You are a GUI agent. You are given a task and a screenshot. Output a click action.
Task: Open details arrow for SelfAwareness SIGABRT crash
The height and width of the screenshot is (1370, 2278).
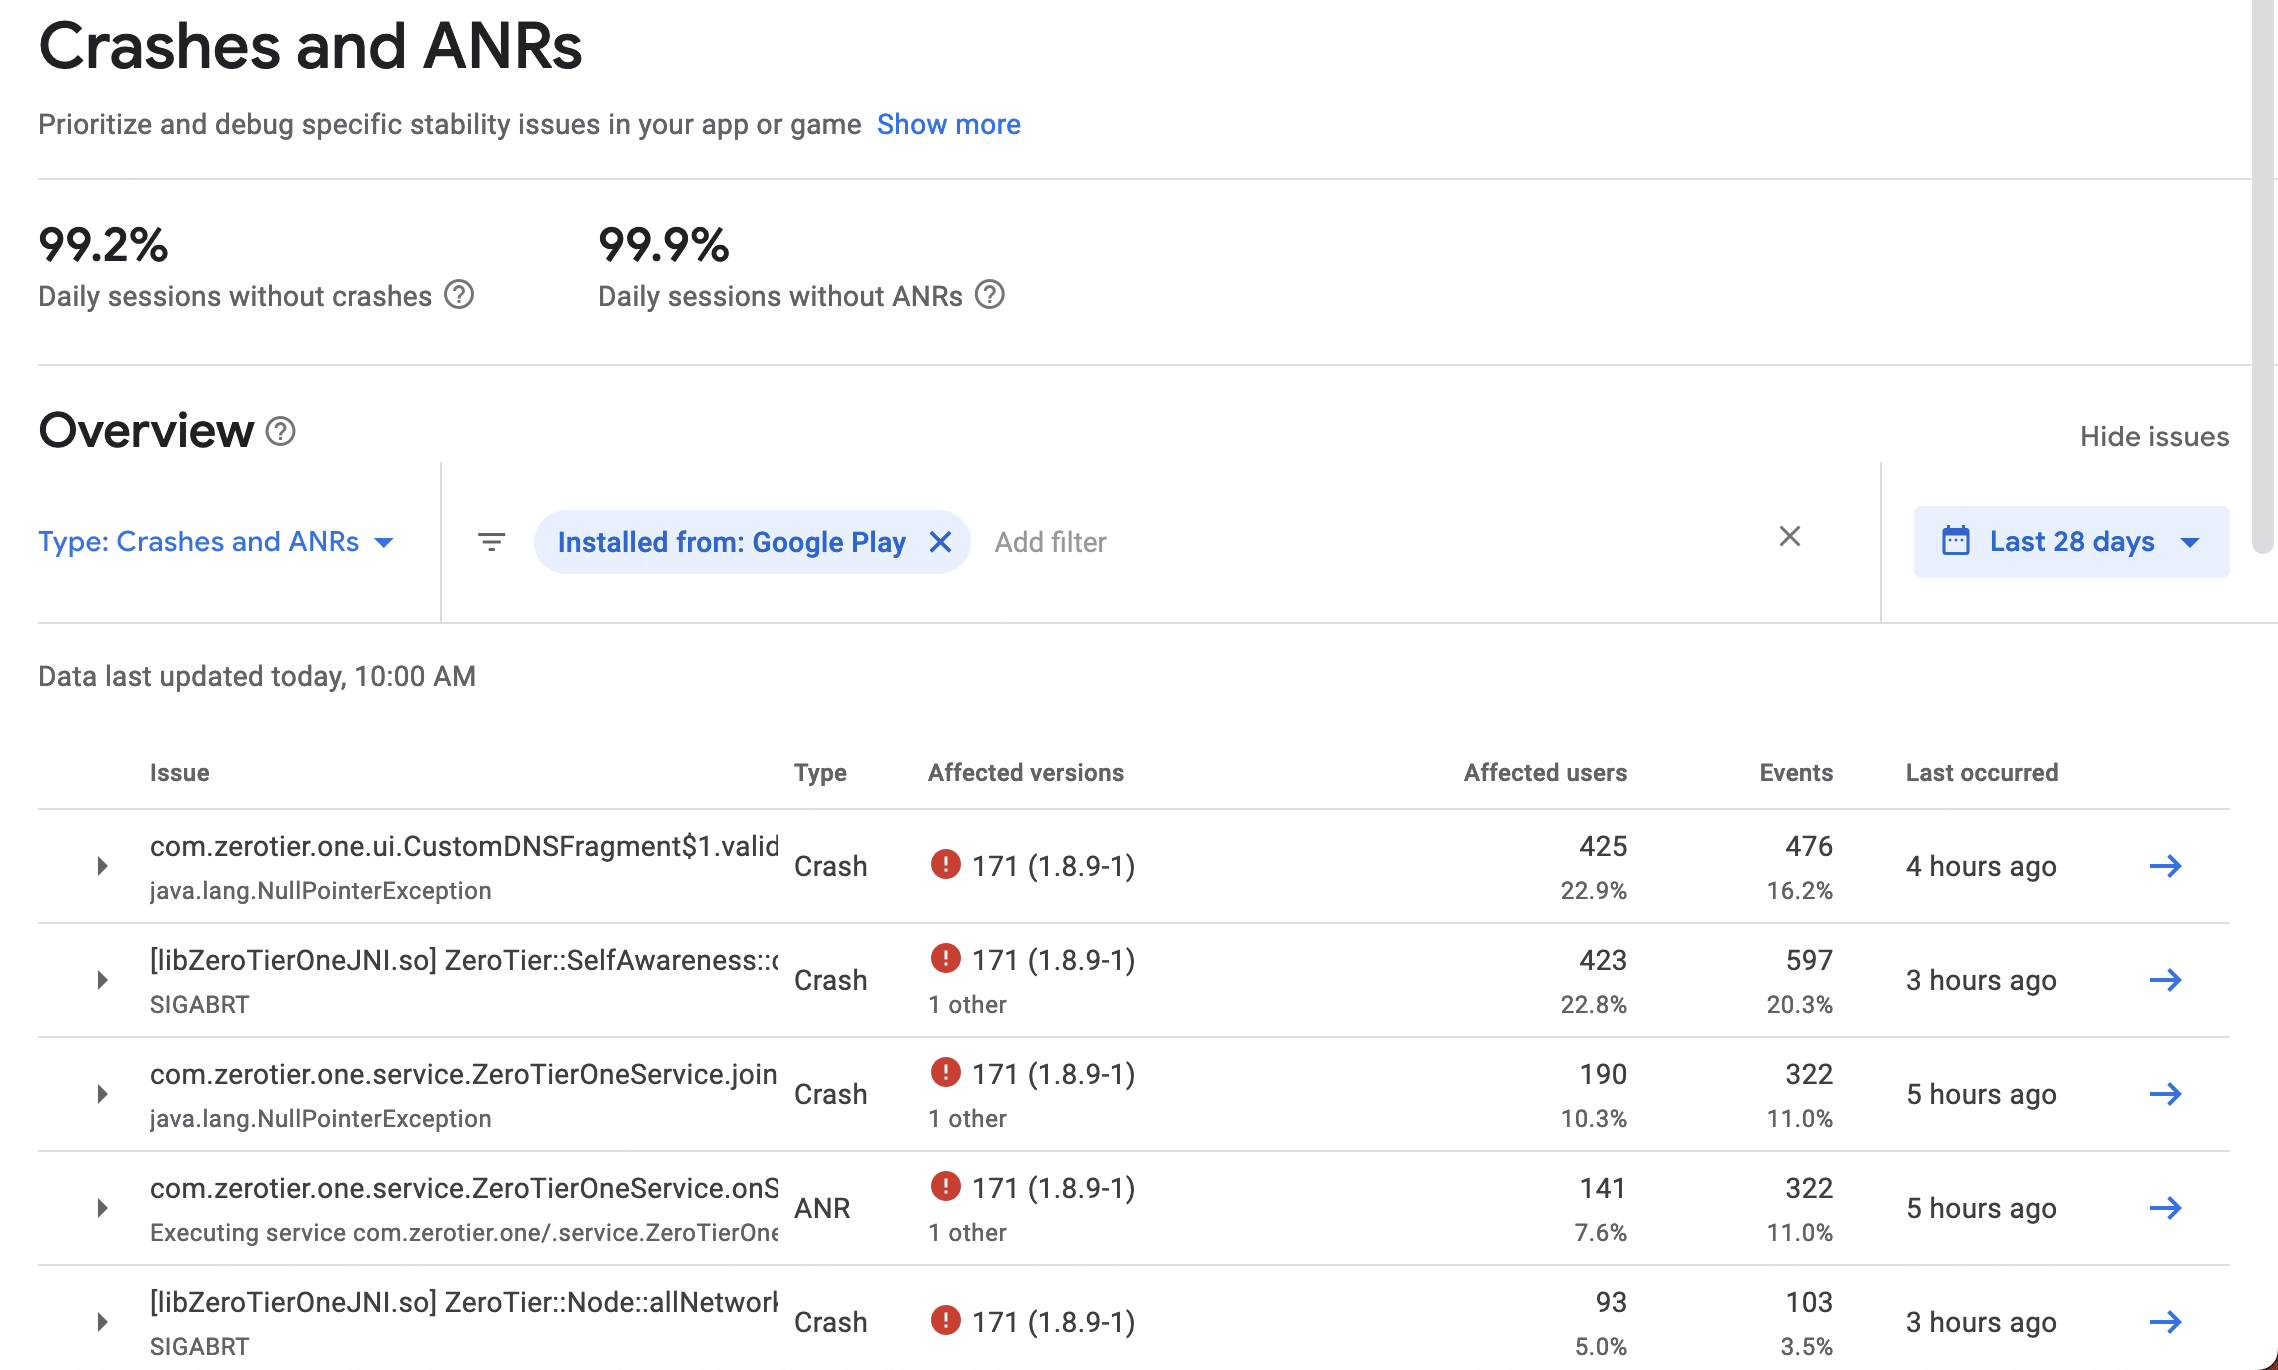coord(2166,980)
